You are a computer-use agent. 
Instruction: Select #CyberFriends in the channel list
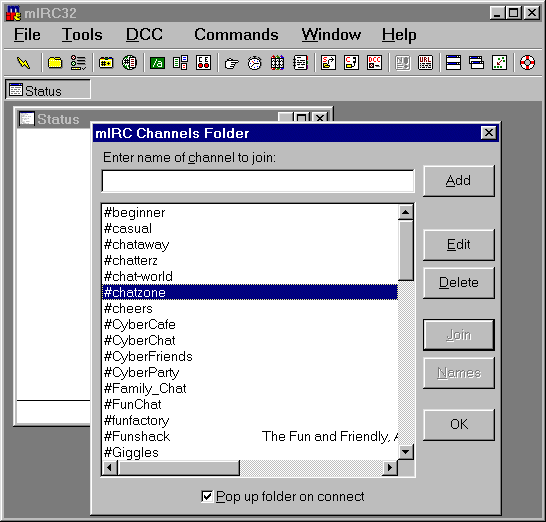250,356
